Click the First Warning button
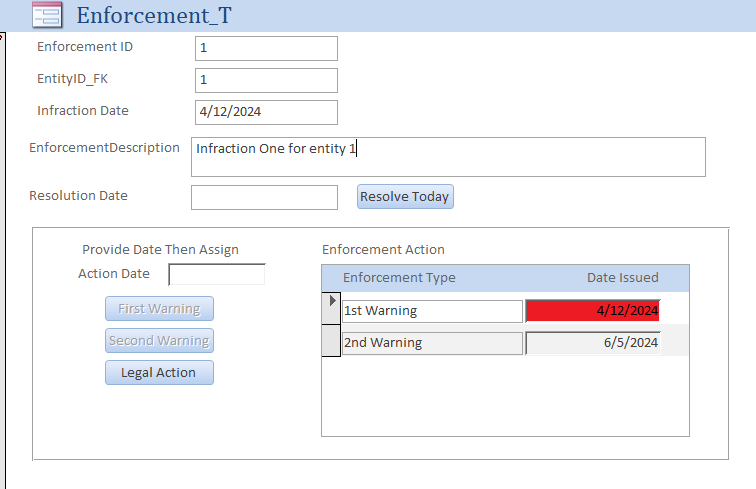 159,309
